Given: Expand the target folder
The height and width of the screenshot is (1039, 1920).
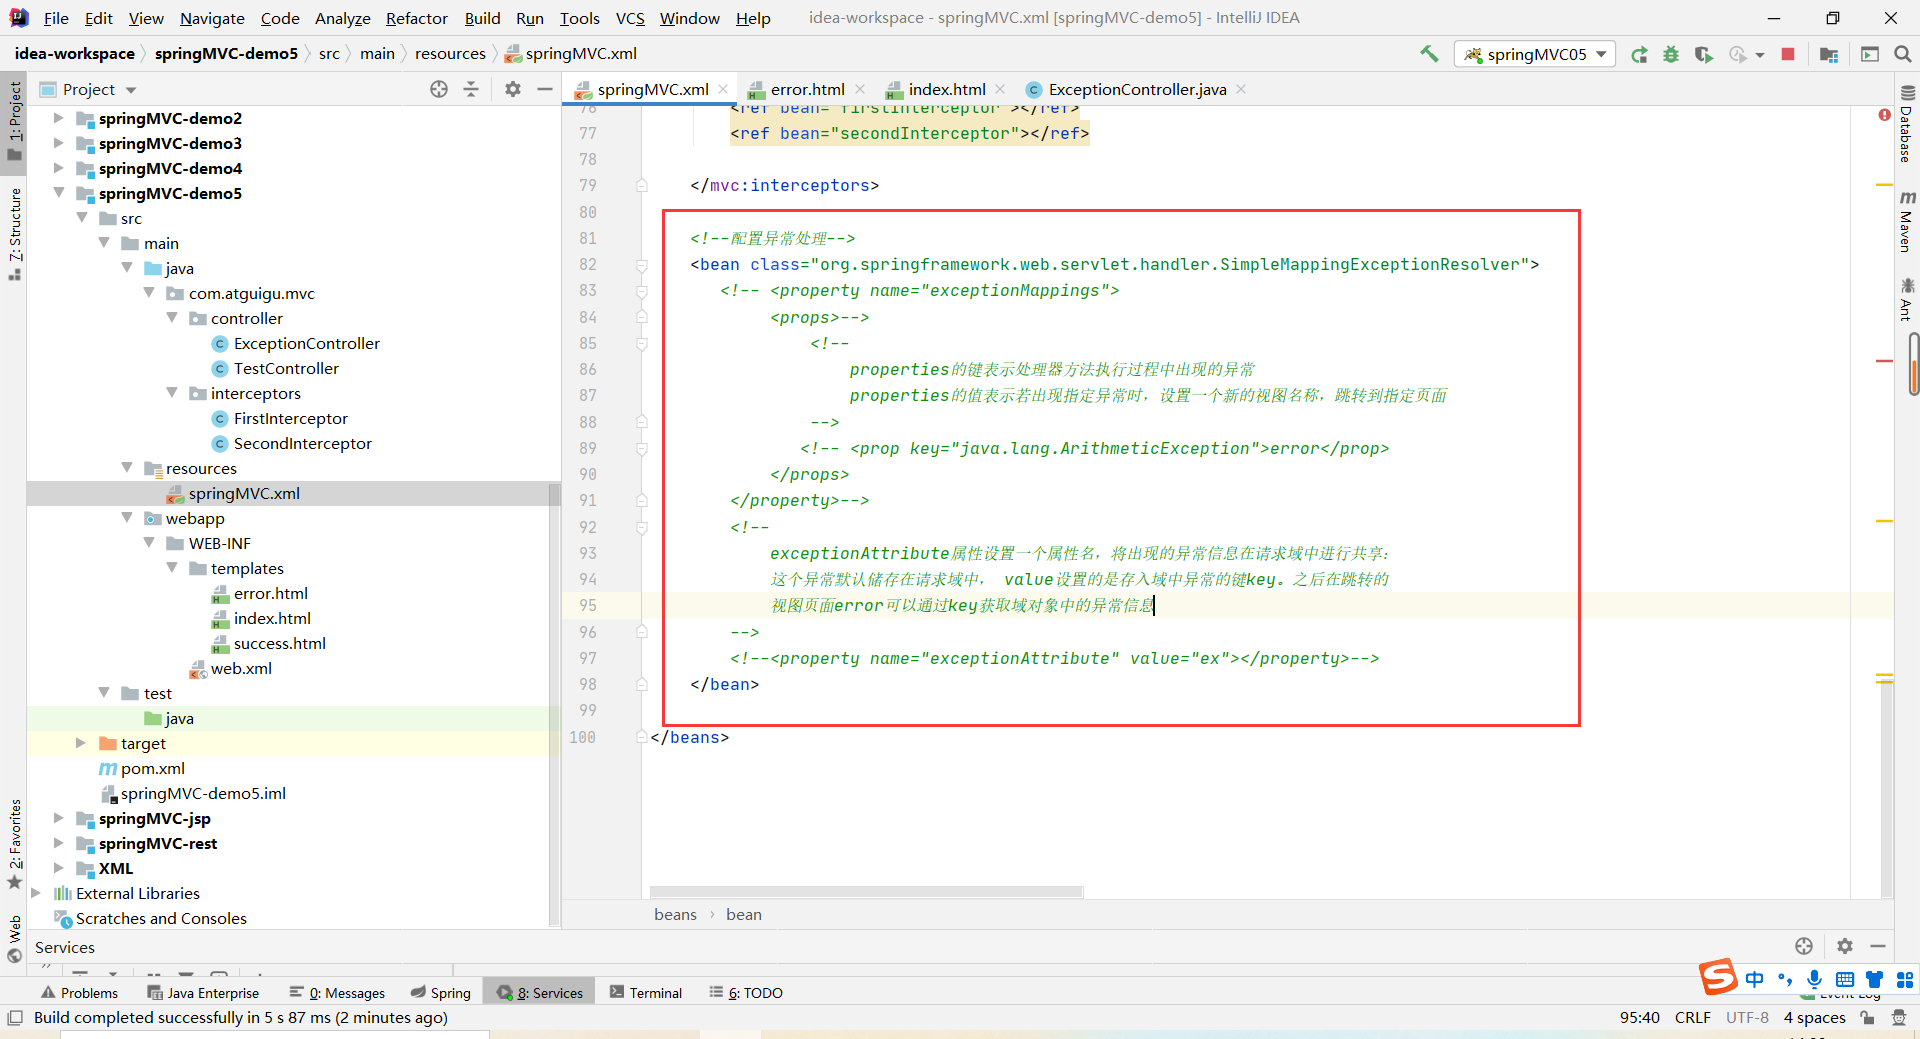Looking at the screenshot, I should pos(81,743).
